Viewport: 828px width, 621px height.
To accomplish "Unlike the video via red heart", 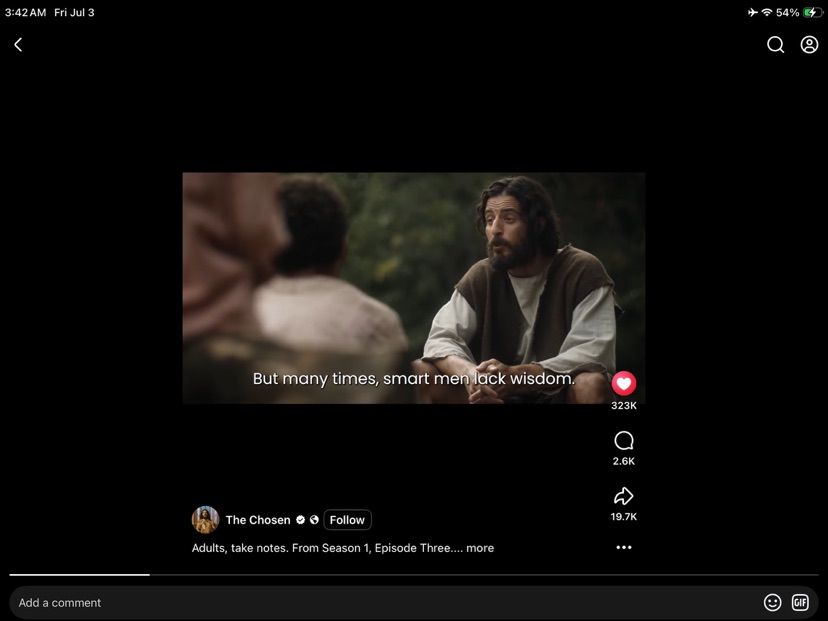I will (624, 383).
